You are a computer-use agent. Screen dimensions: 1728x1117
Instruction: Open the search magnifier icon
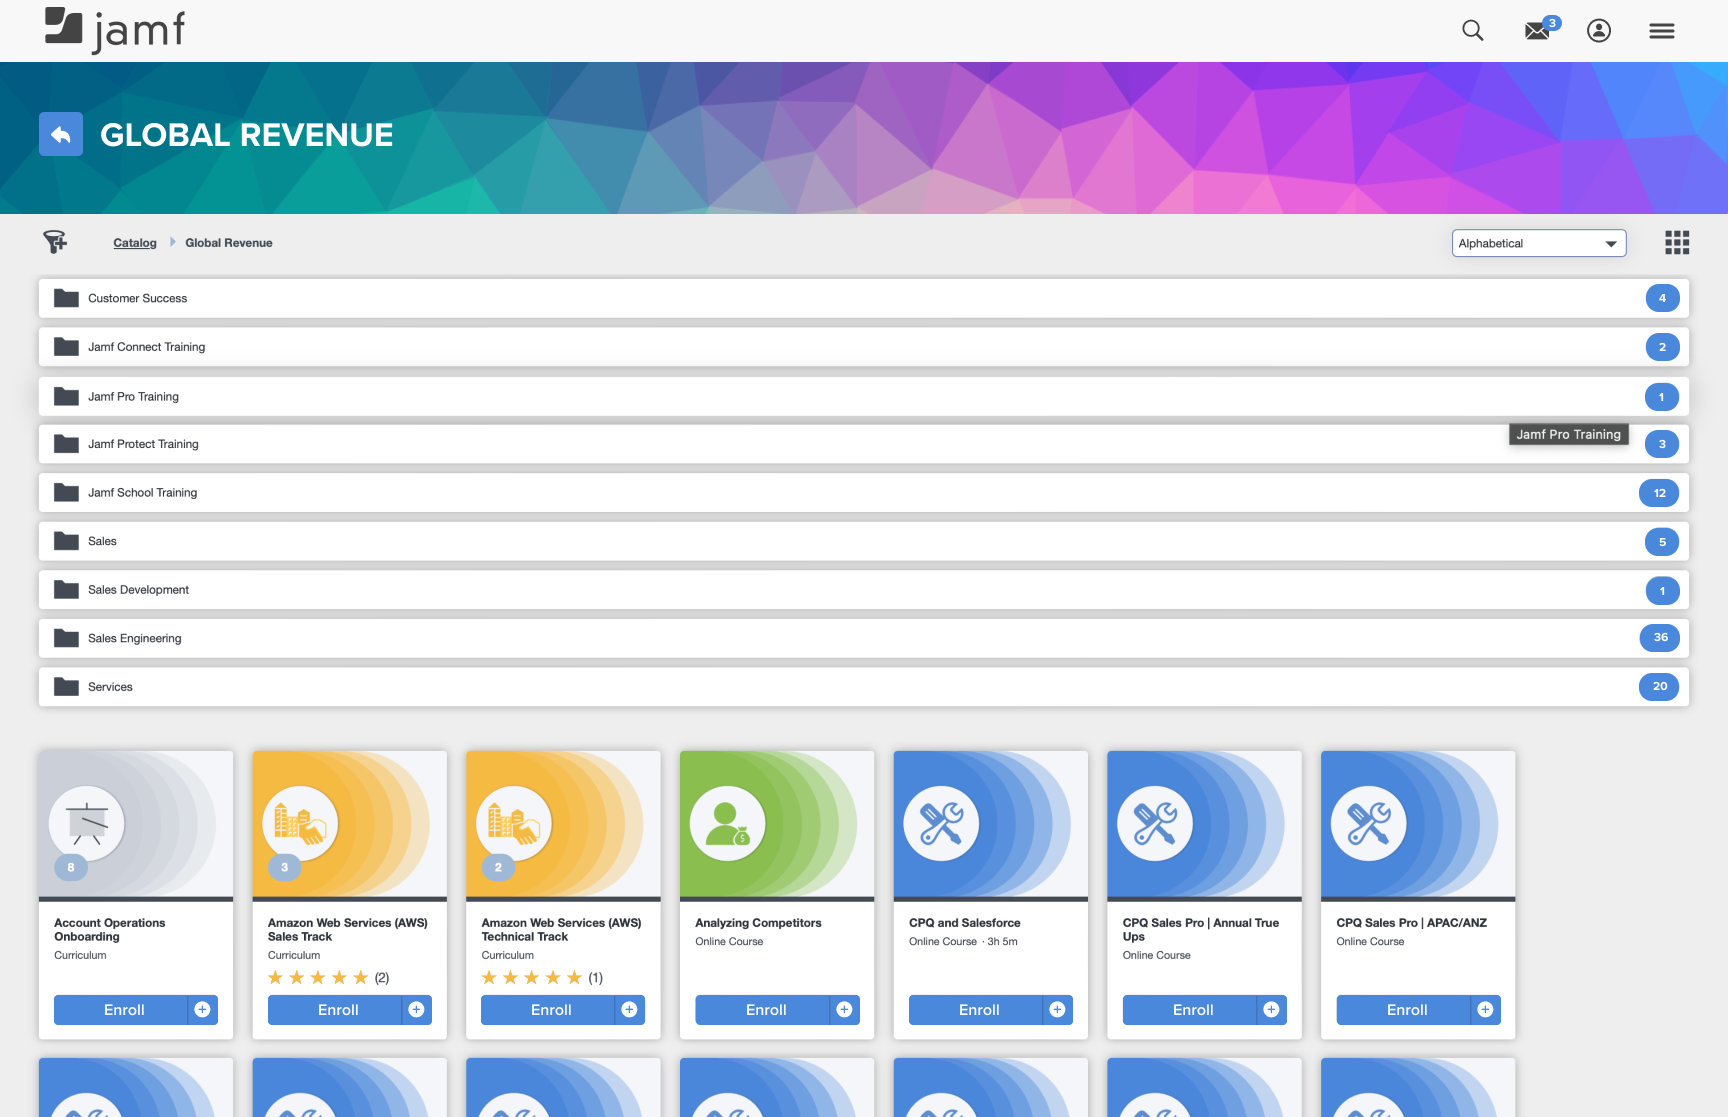(x=1472, y=31)
